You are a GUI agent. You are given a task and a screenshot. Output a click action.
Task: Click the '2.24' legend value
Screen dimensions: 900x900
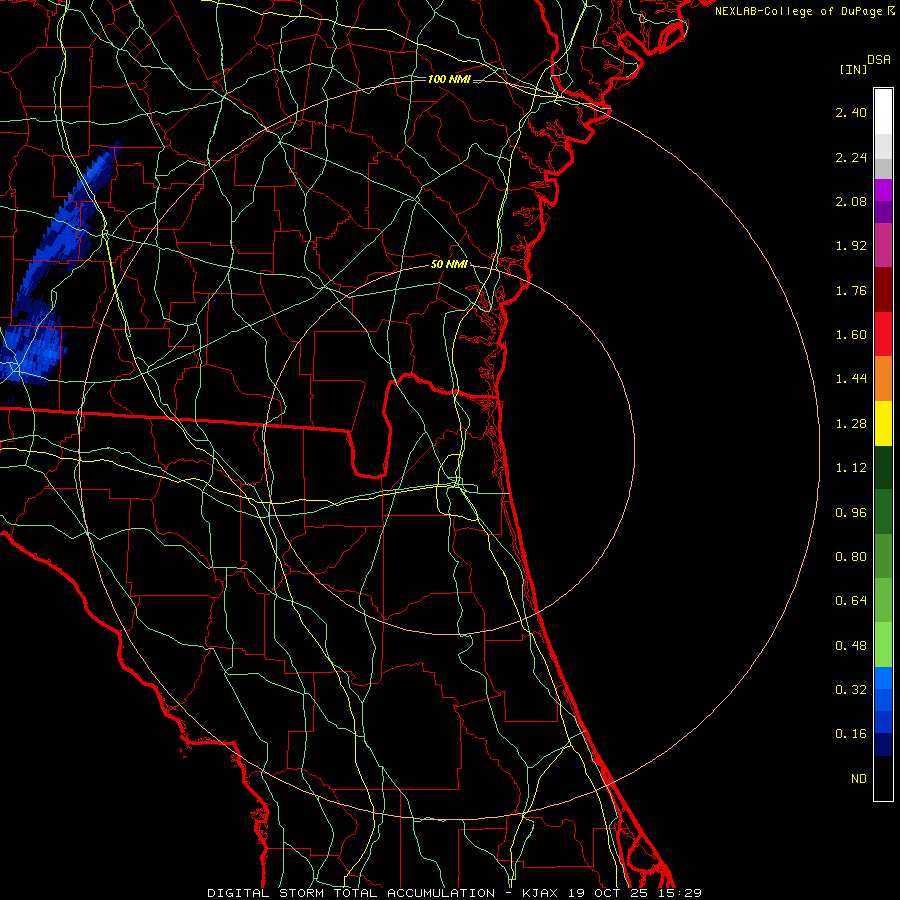coord(851,157)
